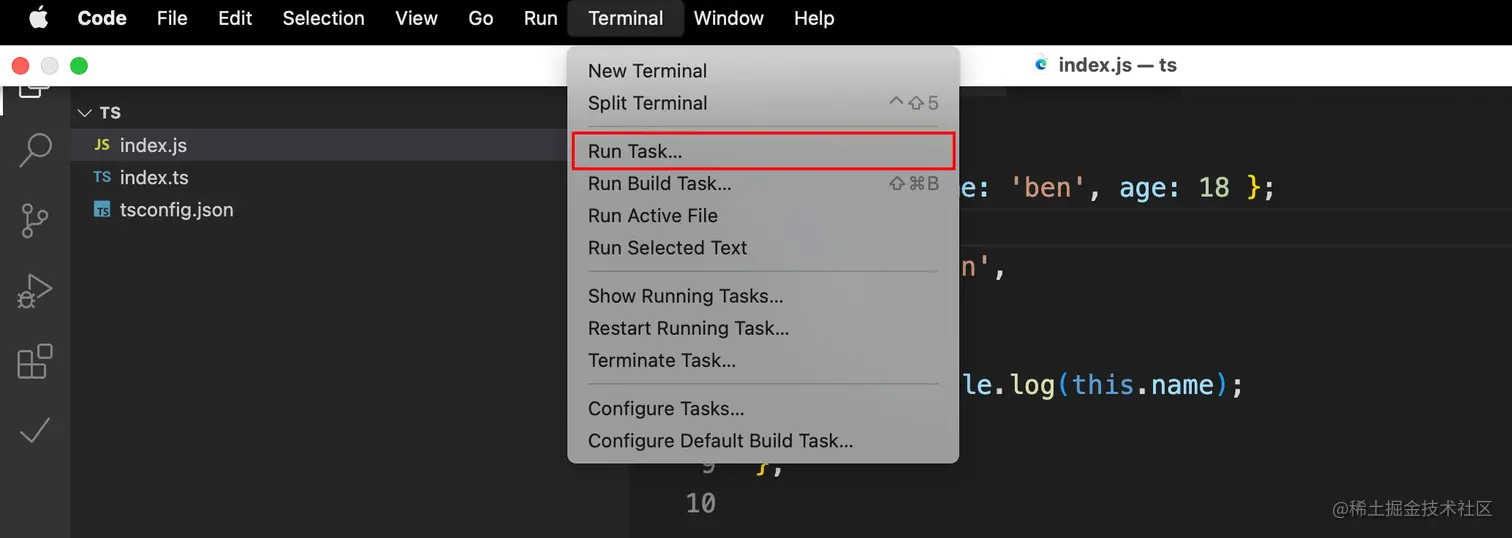This screenshot has width=1512, height=538.
Task: Open the Source Control view
Action: tap(35, 221)
